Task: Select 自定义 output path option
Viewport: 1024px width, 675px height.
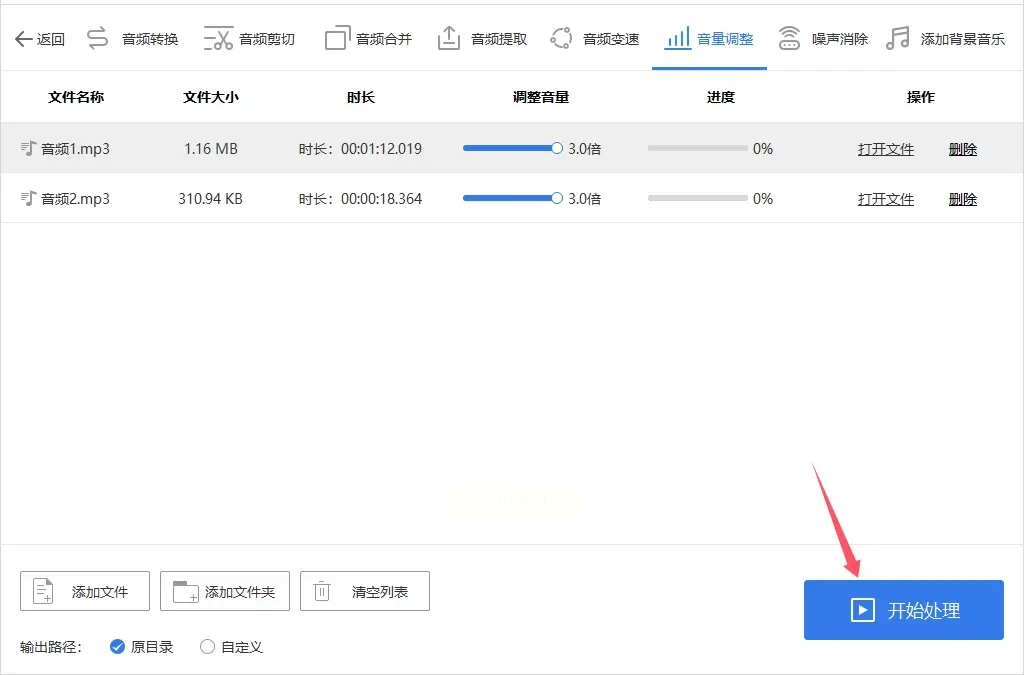Action: pos(231,647)
